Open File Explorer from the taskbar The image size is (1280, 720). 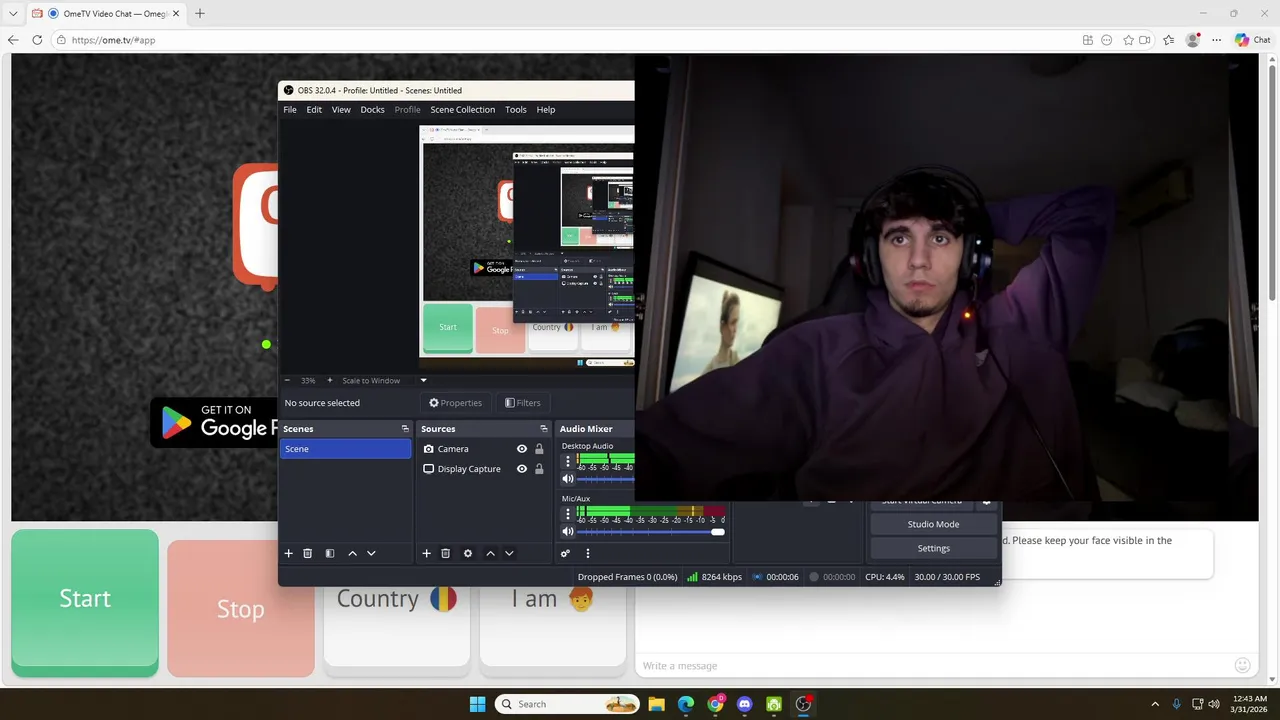(x=656, y=704)
